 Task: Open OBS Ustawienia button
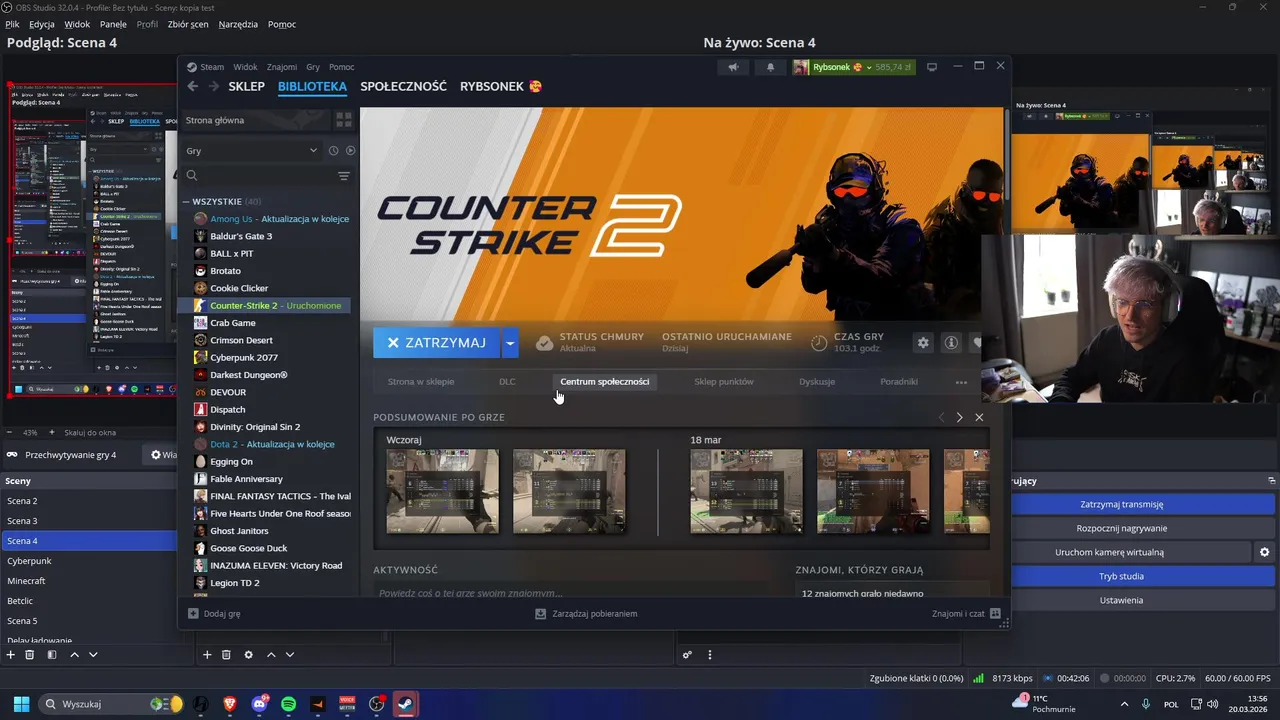tap(1119, 600)
